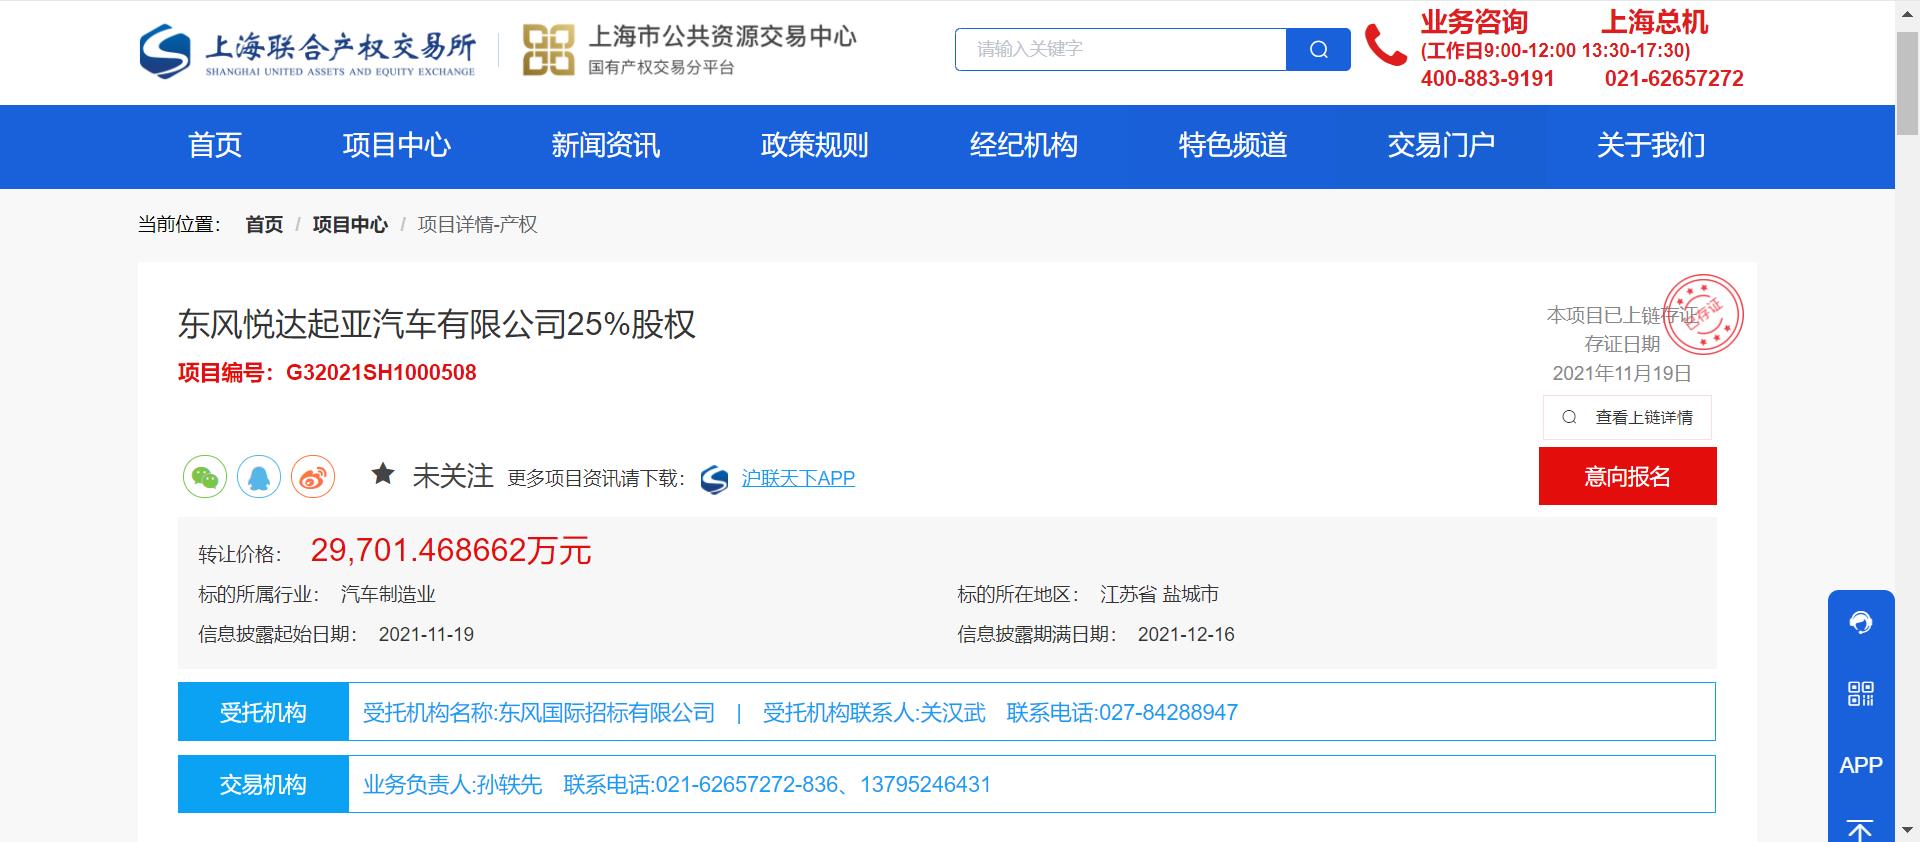Viewport: 1920px width, 842px height.
Task: Click the red 意向报名 button
Action: click(1627, 476)
